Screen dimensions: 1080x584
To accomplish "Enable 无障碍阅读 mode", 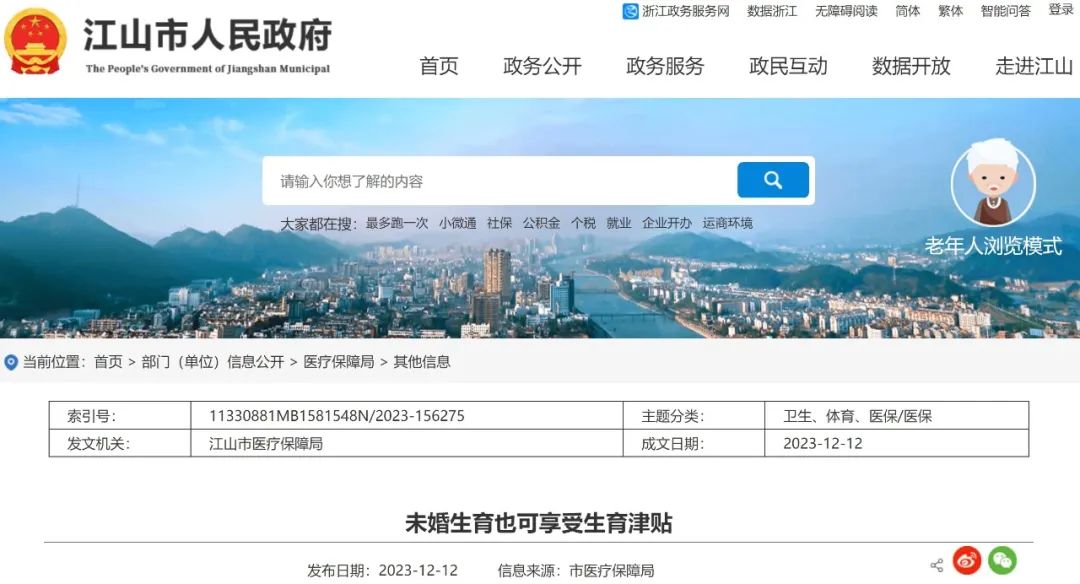I will (x=847, y=11).
